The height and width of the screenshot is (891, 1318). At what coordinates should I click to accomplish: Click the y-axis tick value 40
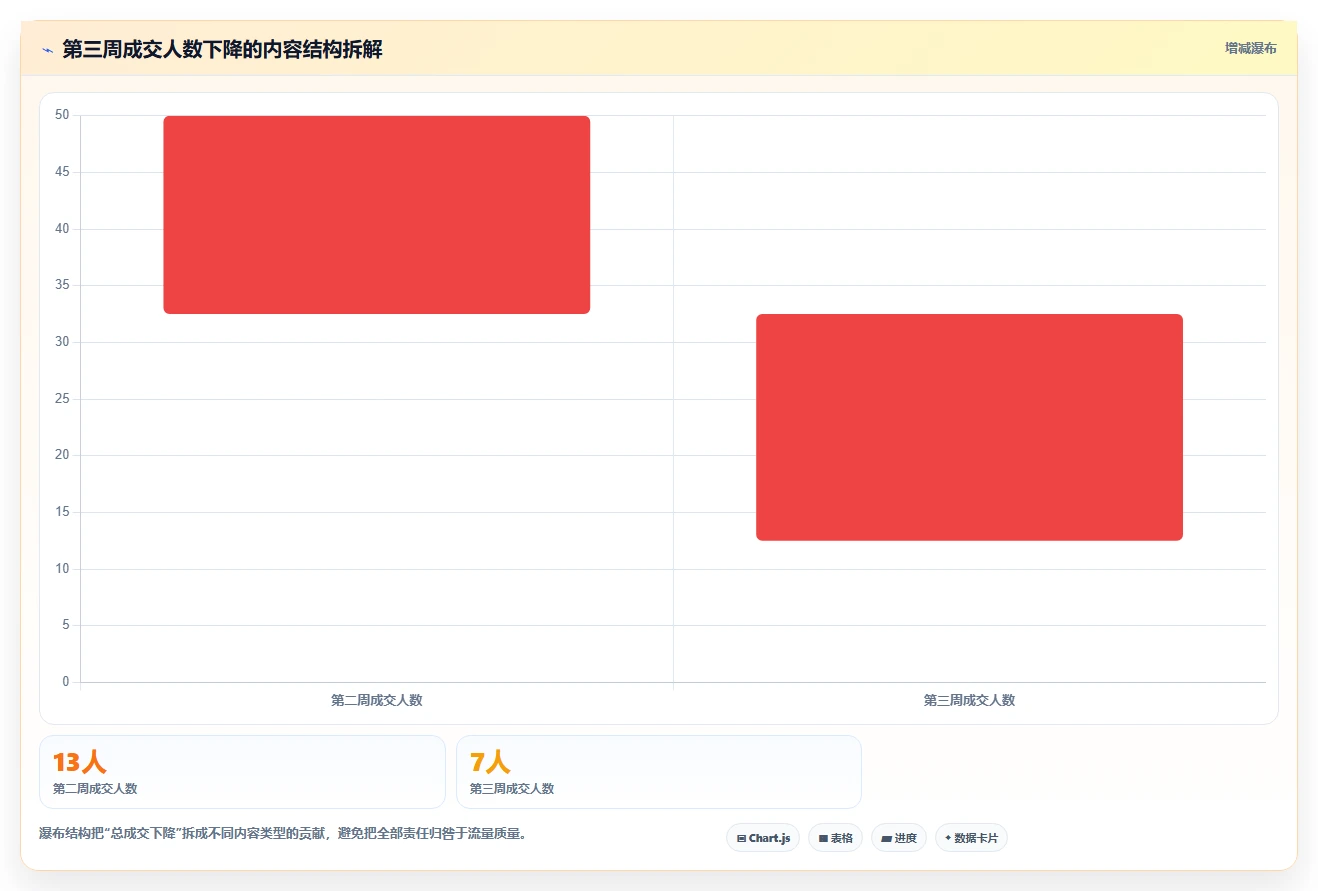point(62,229)
